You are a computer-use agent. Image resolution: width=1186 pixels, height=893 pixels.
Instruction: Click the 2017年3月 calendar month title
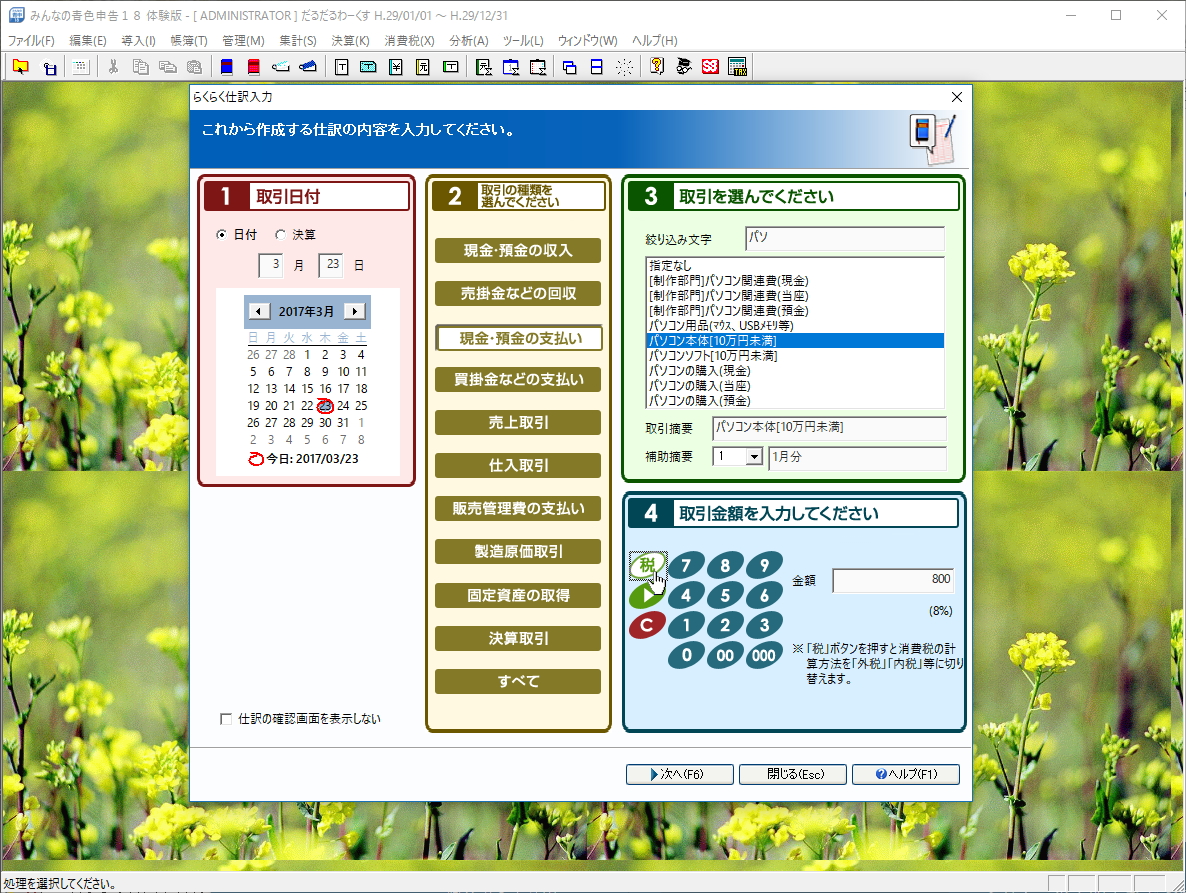[x=306, y=312]
